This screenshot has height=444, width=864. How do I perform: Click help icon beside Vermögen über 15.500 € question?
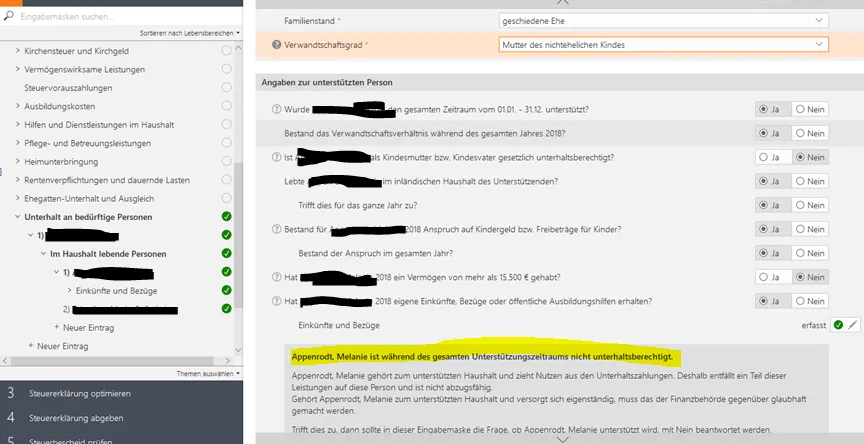click(277, 277)
